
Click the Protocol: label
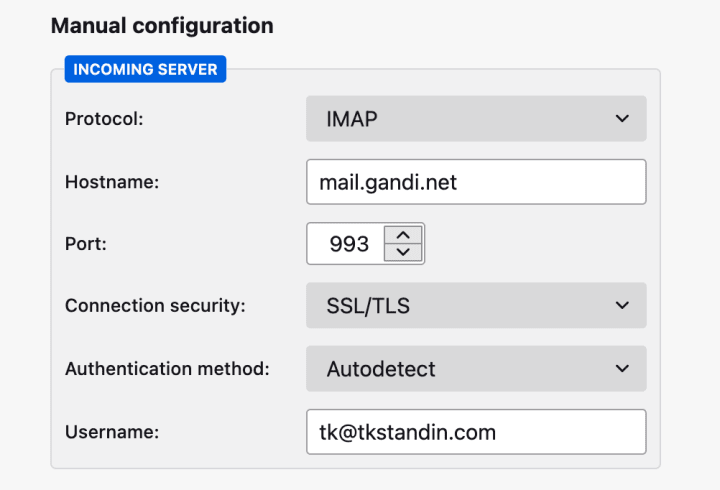pos(104,119)
